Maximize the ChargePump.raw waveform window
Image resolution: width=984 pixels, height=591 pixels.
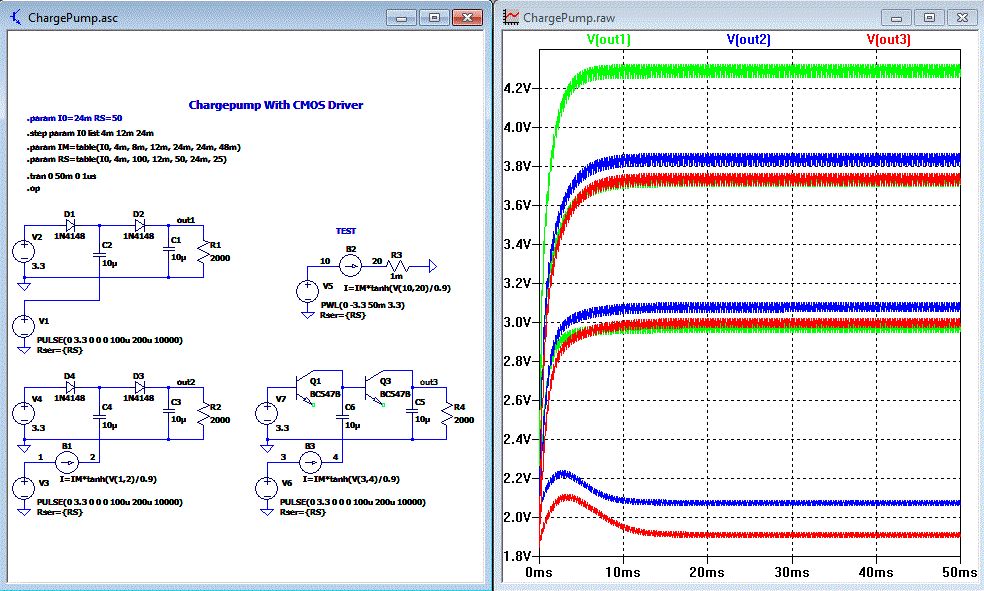coord(929,17)
